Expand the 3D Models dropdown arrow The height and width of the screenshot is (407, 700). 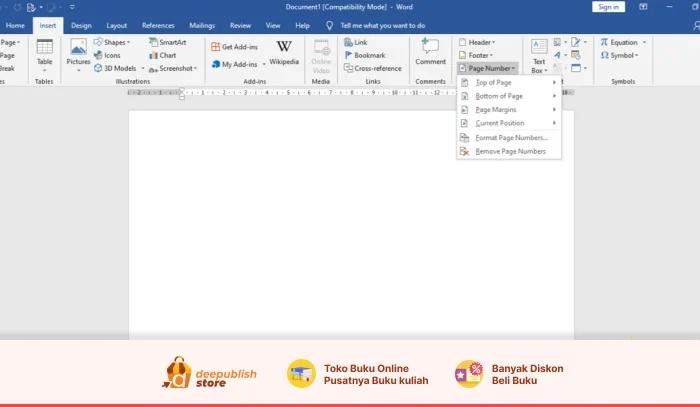pos(143,68)
